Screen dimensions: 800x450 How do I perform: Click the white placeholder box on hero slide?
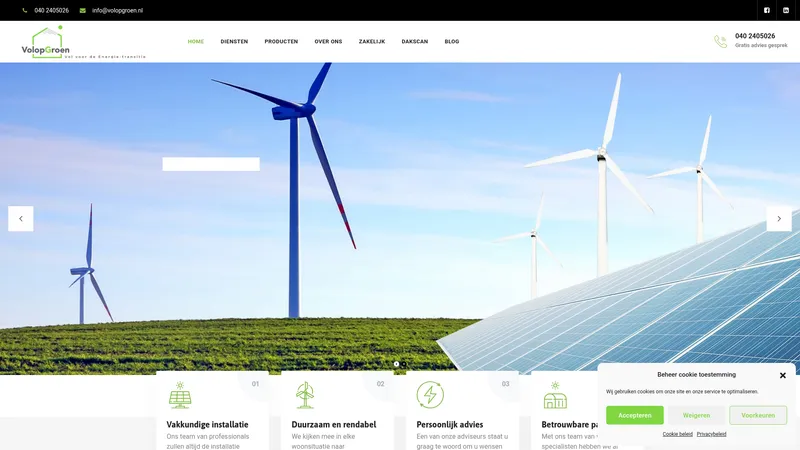(x=211, y=164)
